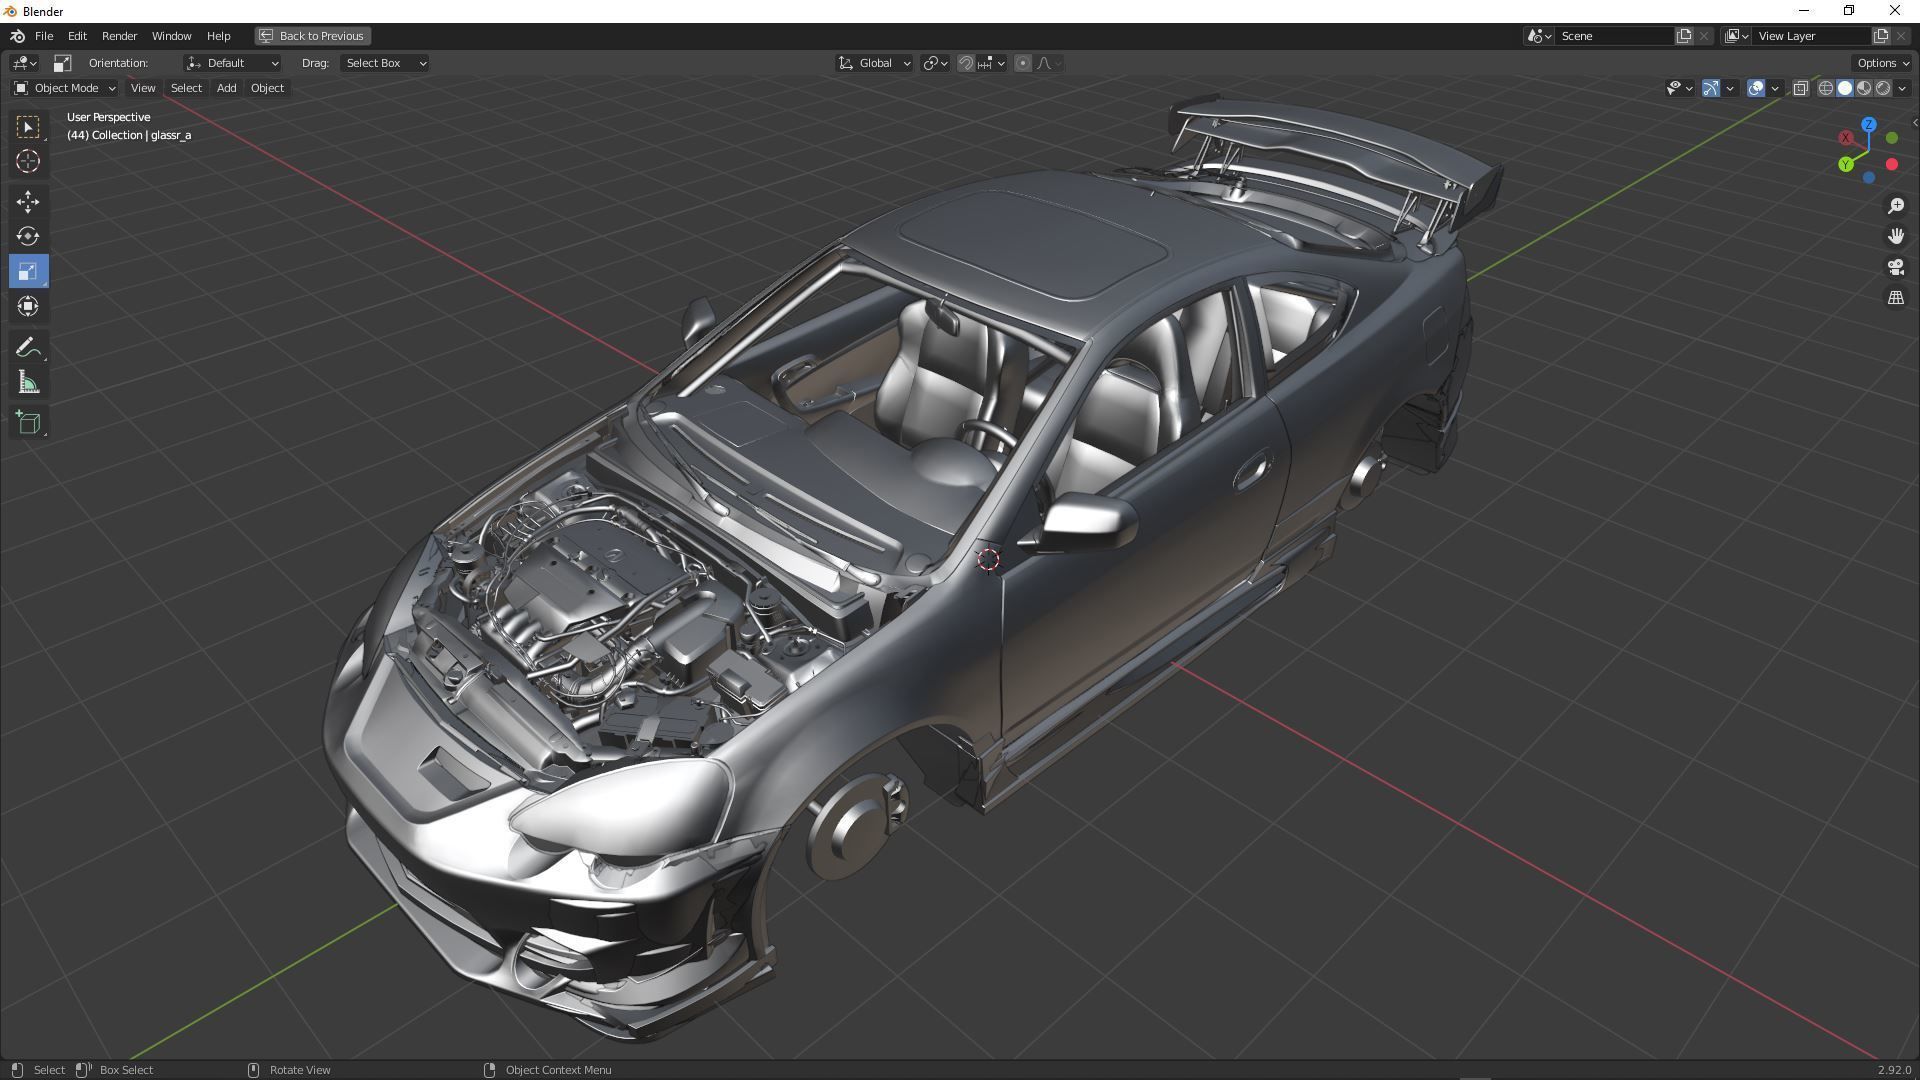1920x1080 pixels.
Task: Open the viewport Select menu
Action: click(x=186, y=88)
